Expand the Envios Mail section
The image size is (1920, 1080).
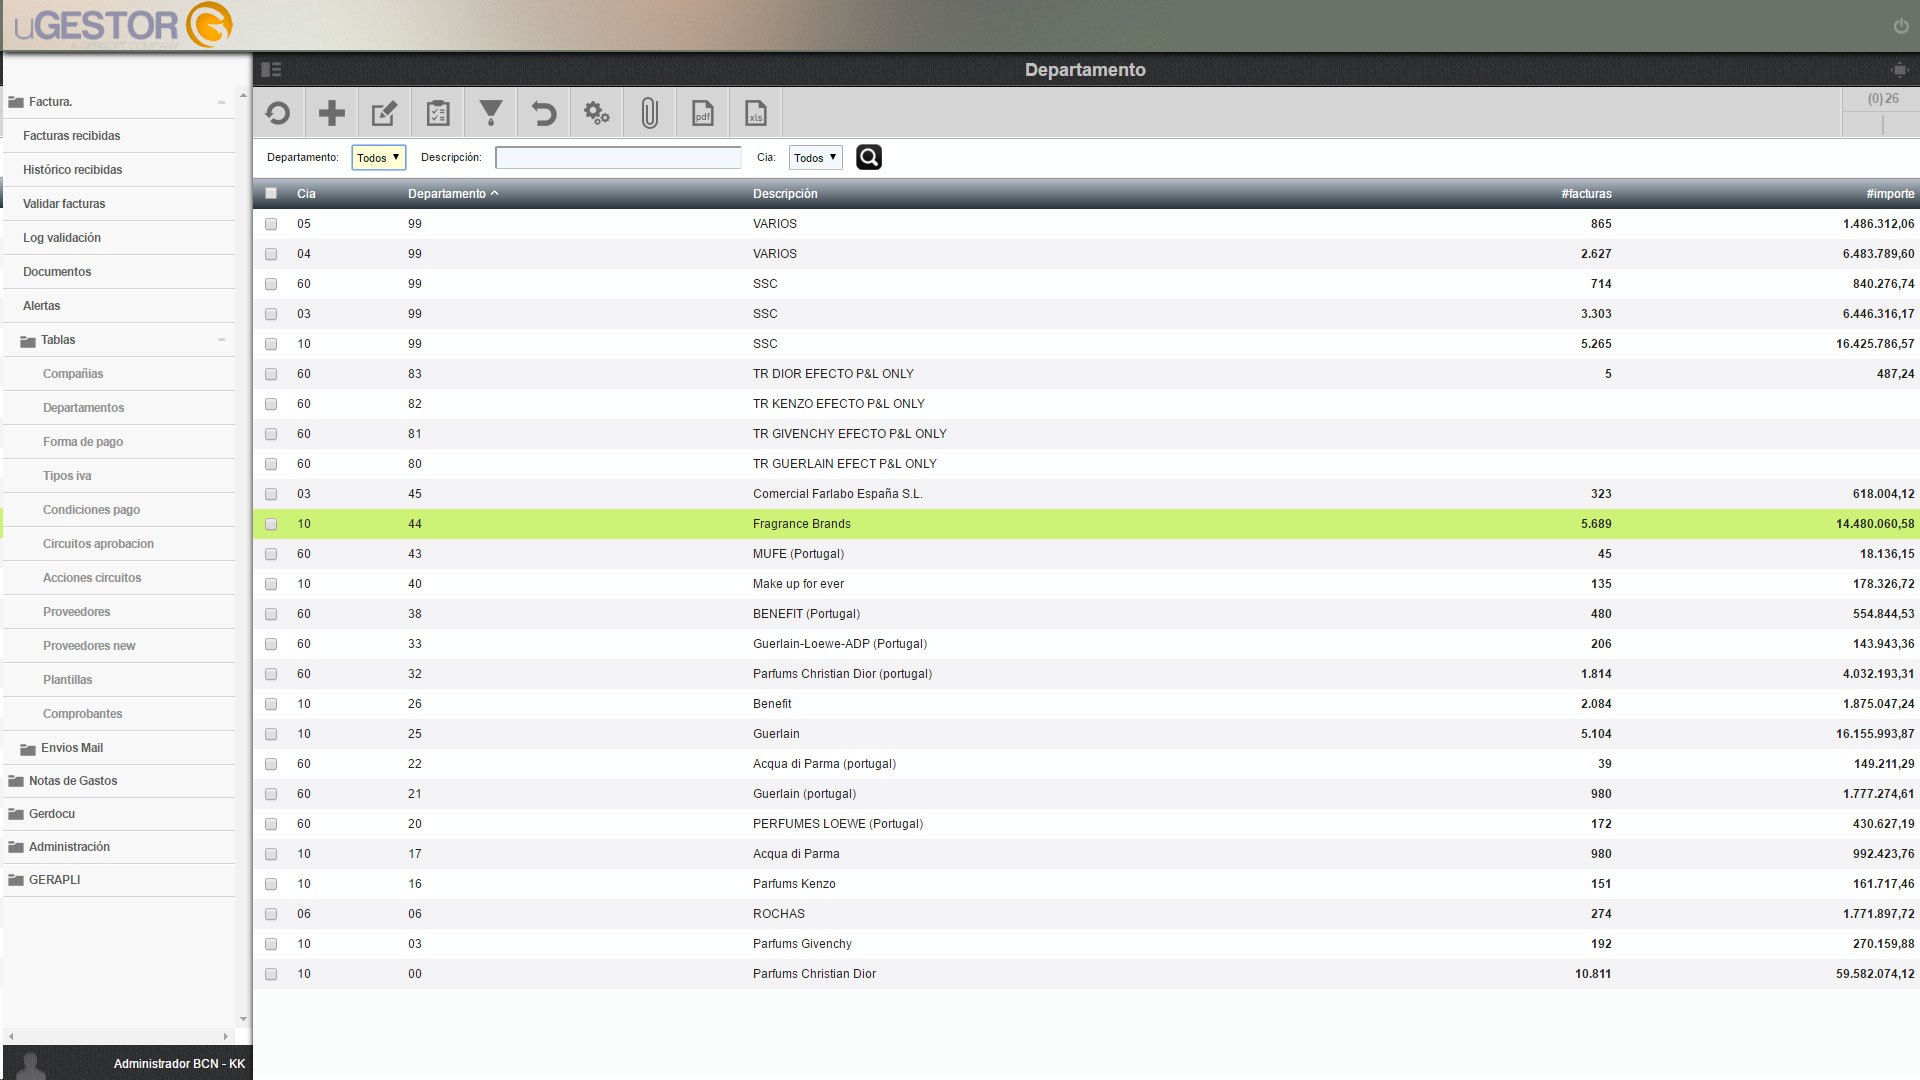click(72, 748)
